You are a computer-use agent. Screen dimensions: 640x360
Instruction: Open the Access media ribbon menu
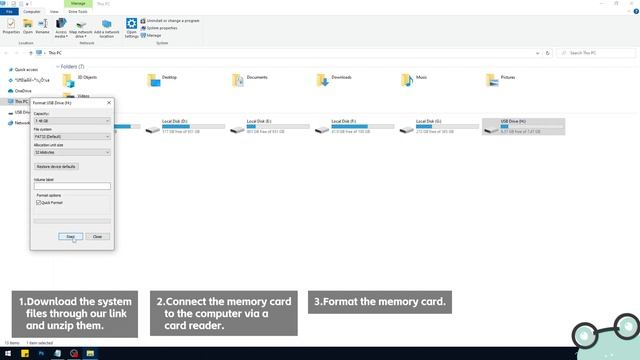point(61,28)
